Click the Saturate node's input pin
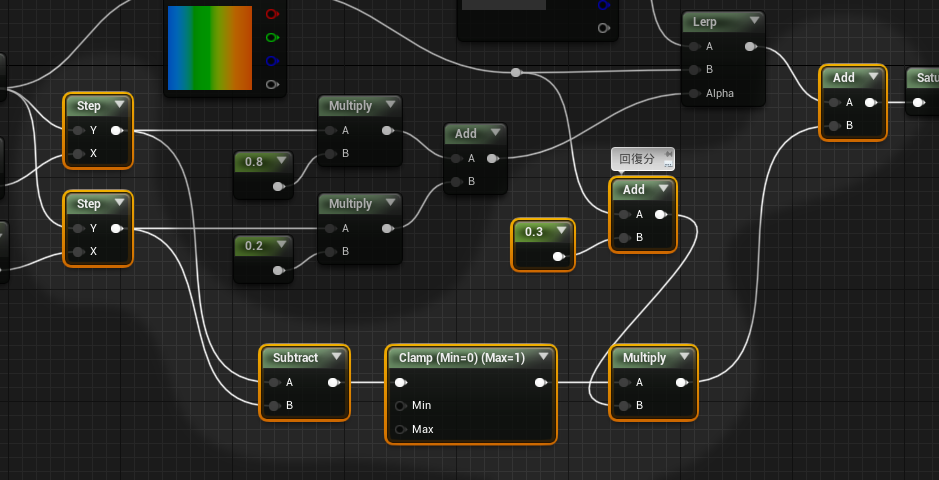Screen dimensions: 939x480 918,102
